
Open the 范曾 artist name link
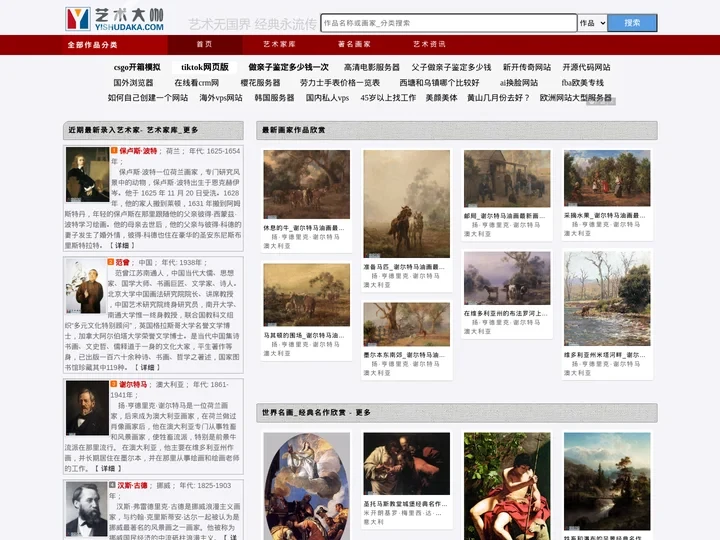(122, 262)
